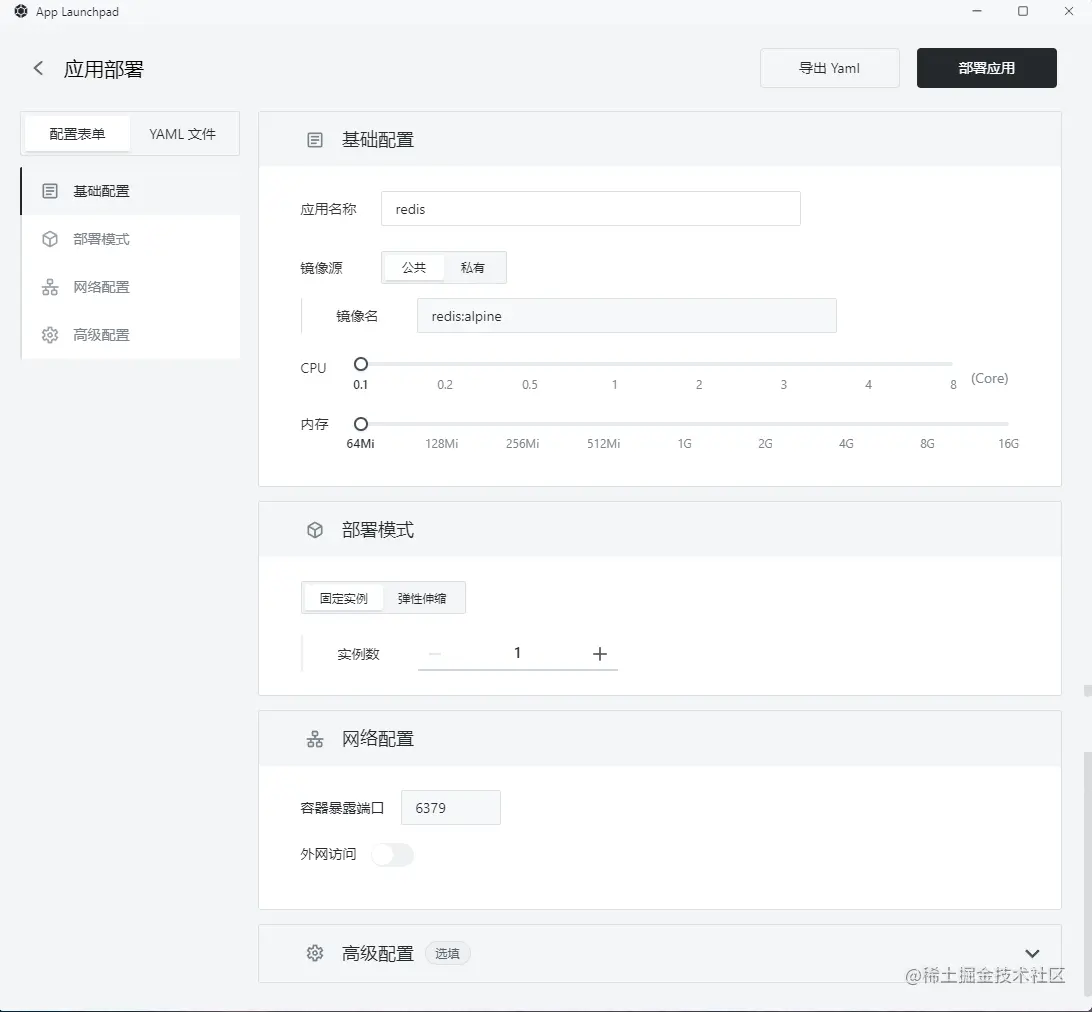Click the 4 core CPU label
Image resolution: width=1092 pixels, height=1012 pixels.
point(868,384)
